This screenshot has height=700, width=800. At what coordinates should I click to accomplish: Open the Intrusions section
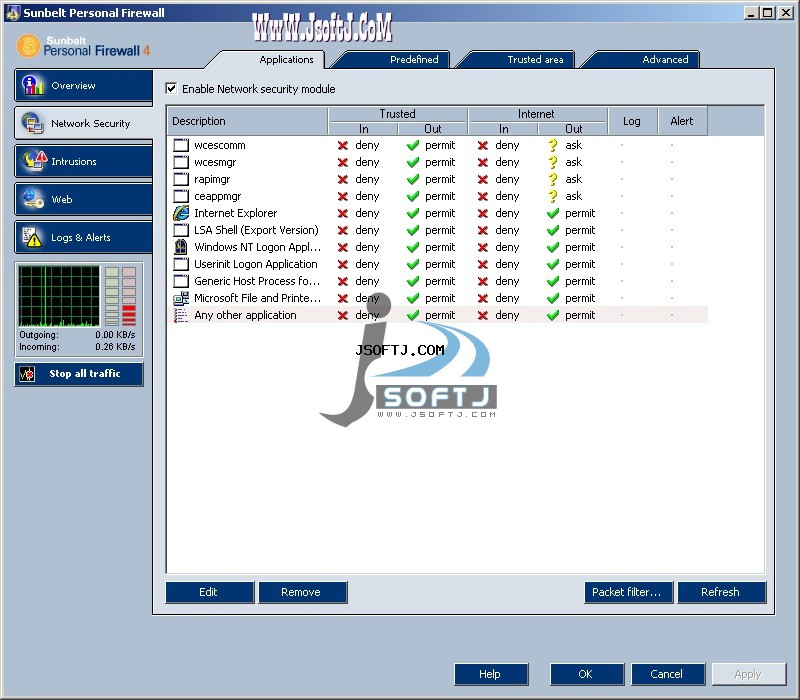[84, 161]
